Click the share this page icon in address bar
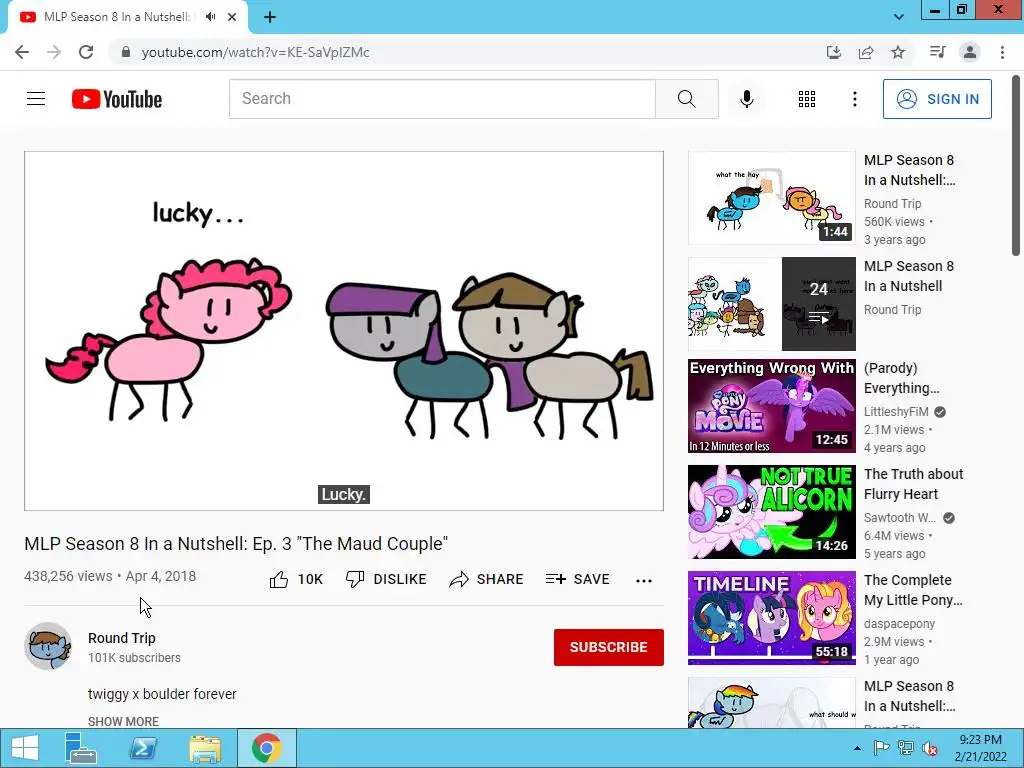Image resolution: width=1024 pixels, height=768 pixels. 866,52
